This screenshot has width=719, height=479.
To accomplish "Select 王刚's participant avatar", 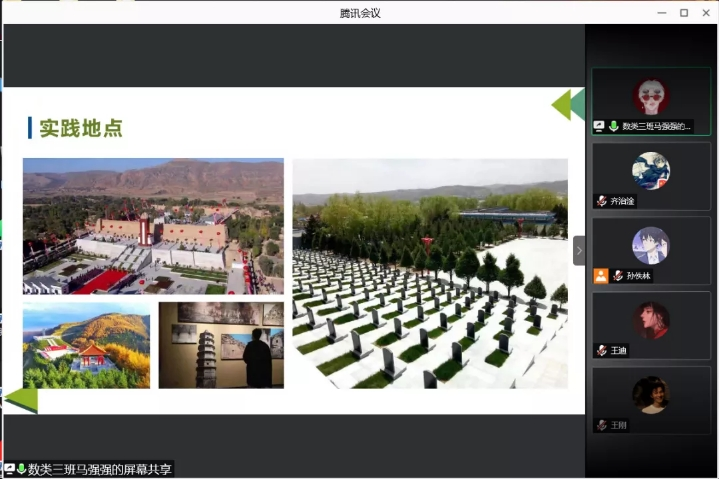I will tap(651, 395).
